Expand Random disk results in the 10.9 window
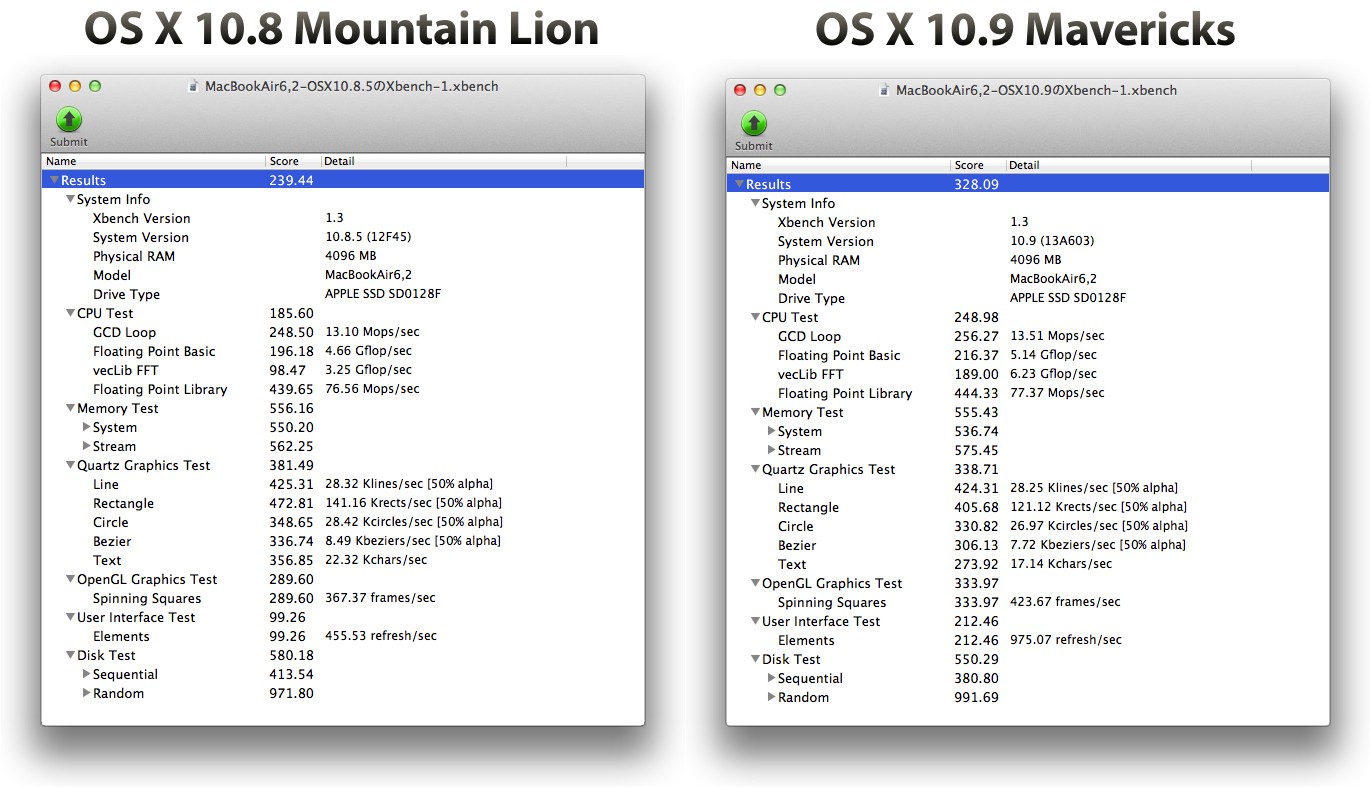The image size is (1370, 787). coord(771,697)
